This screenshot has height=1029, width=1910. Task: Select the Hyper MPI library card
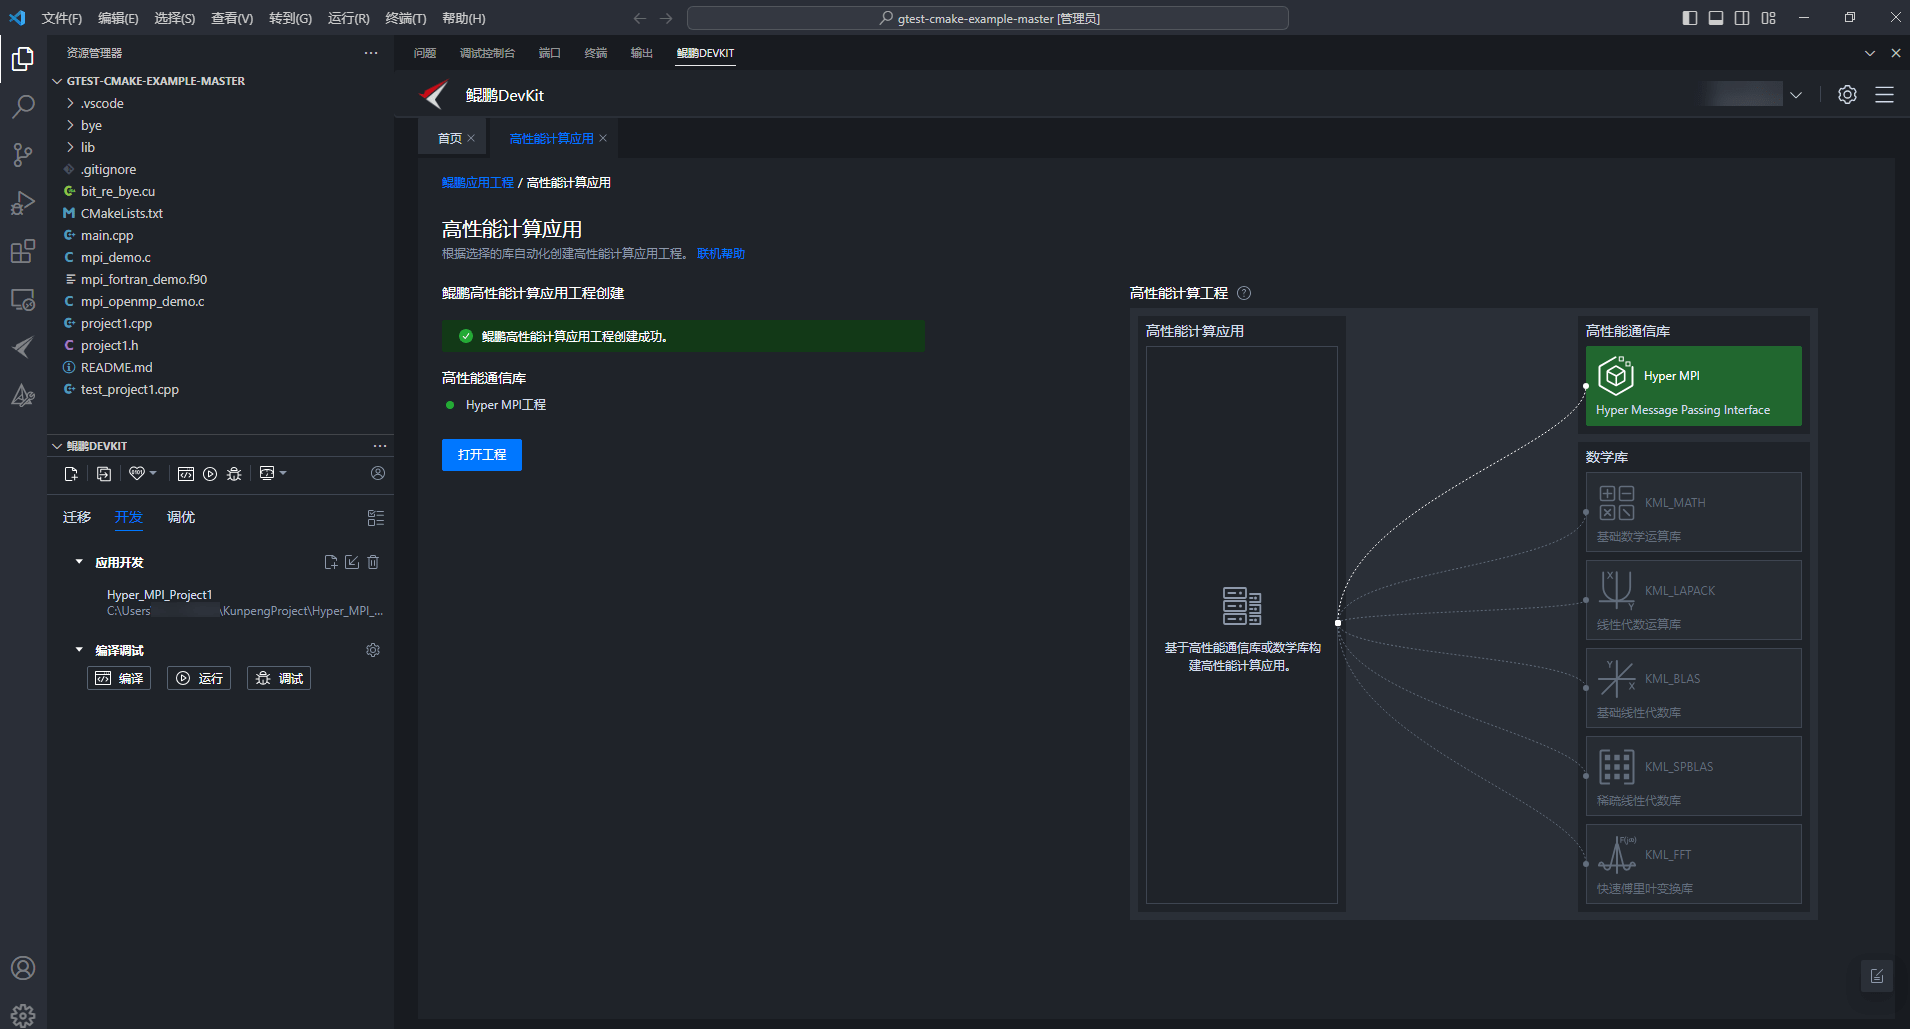[1694, 386]
